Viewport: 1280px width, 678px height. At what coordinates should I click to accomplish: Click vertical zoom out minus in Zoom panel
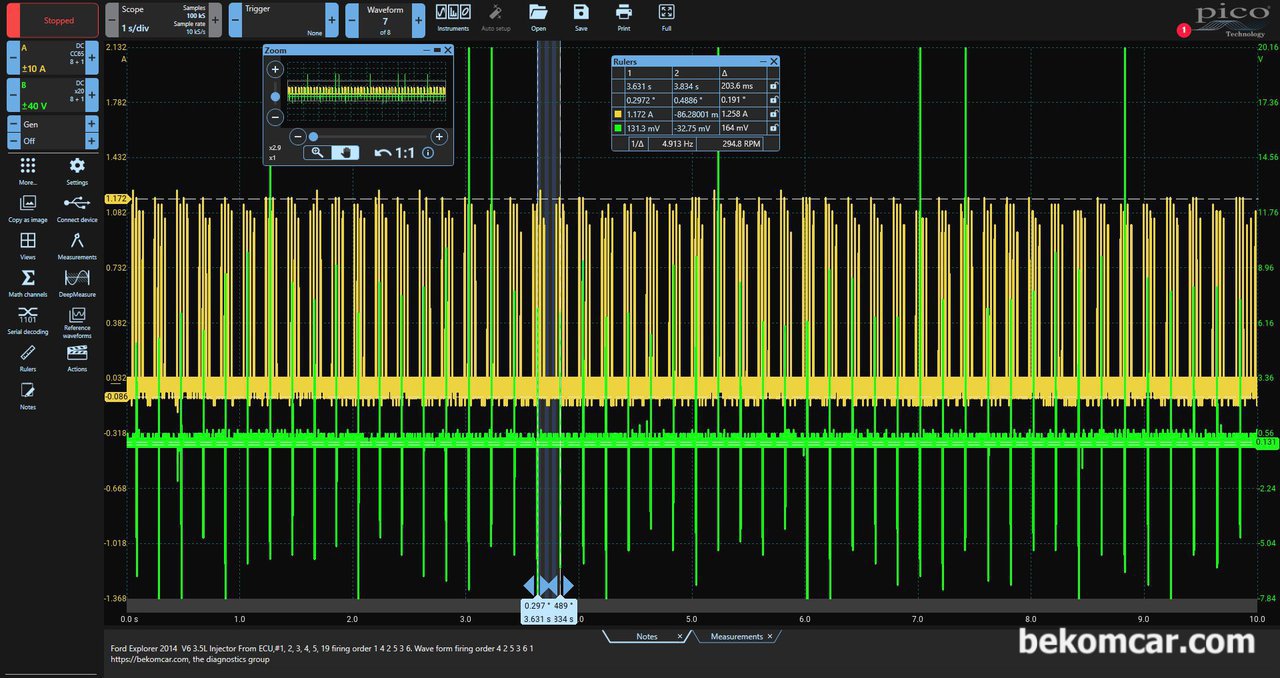[x=276, y=117]
